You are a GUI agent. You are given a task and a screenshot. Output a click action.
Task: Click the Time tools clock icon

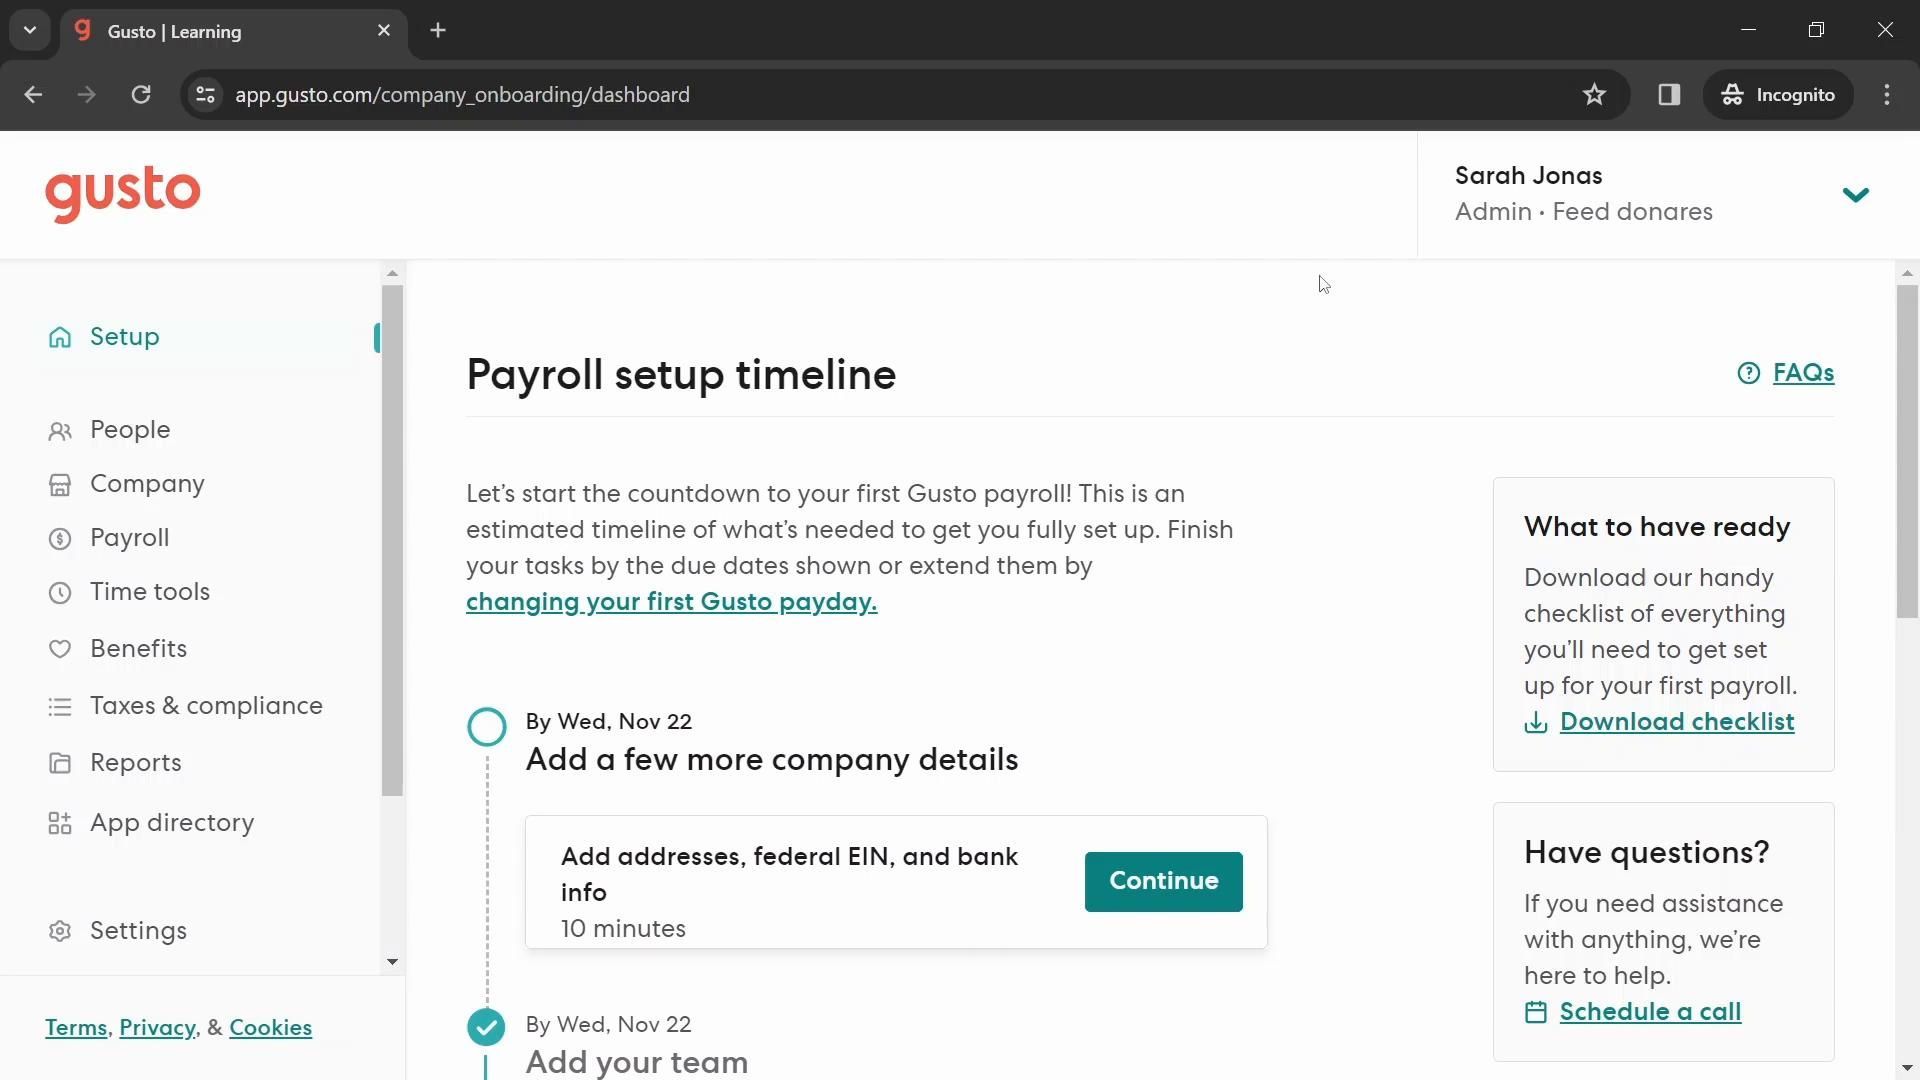[x=60, y=593]
